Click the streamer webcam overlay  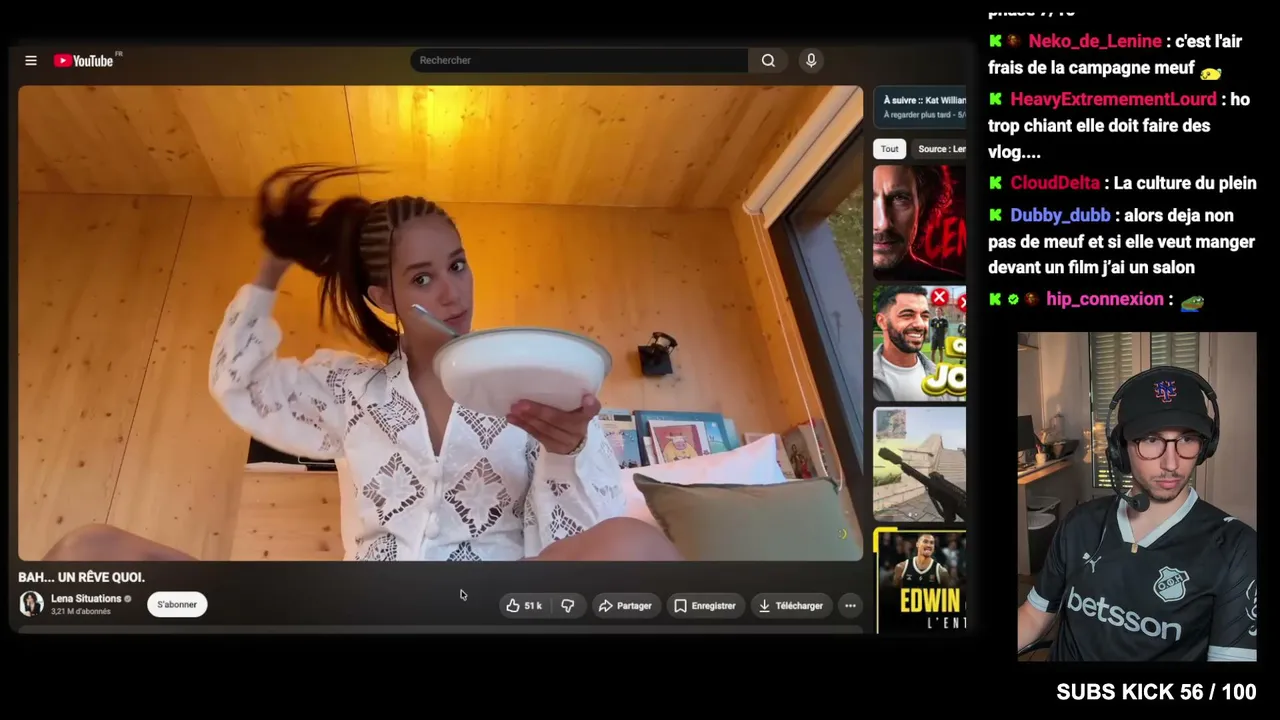pyautogui.click(x=1137, y=496)
